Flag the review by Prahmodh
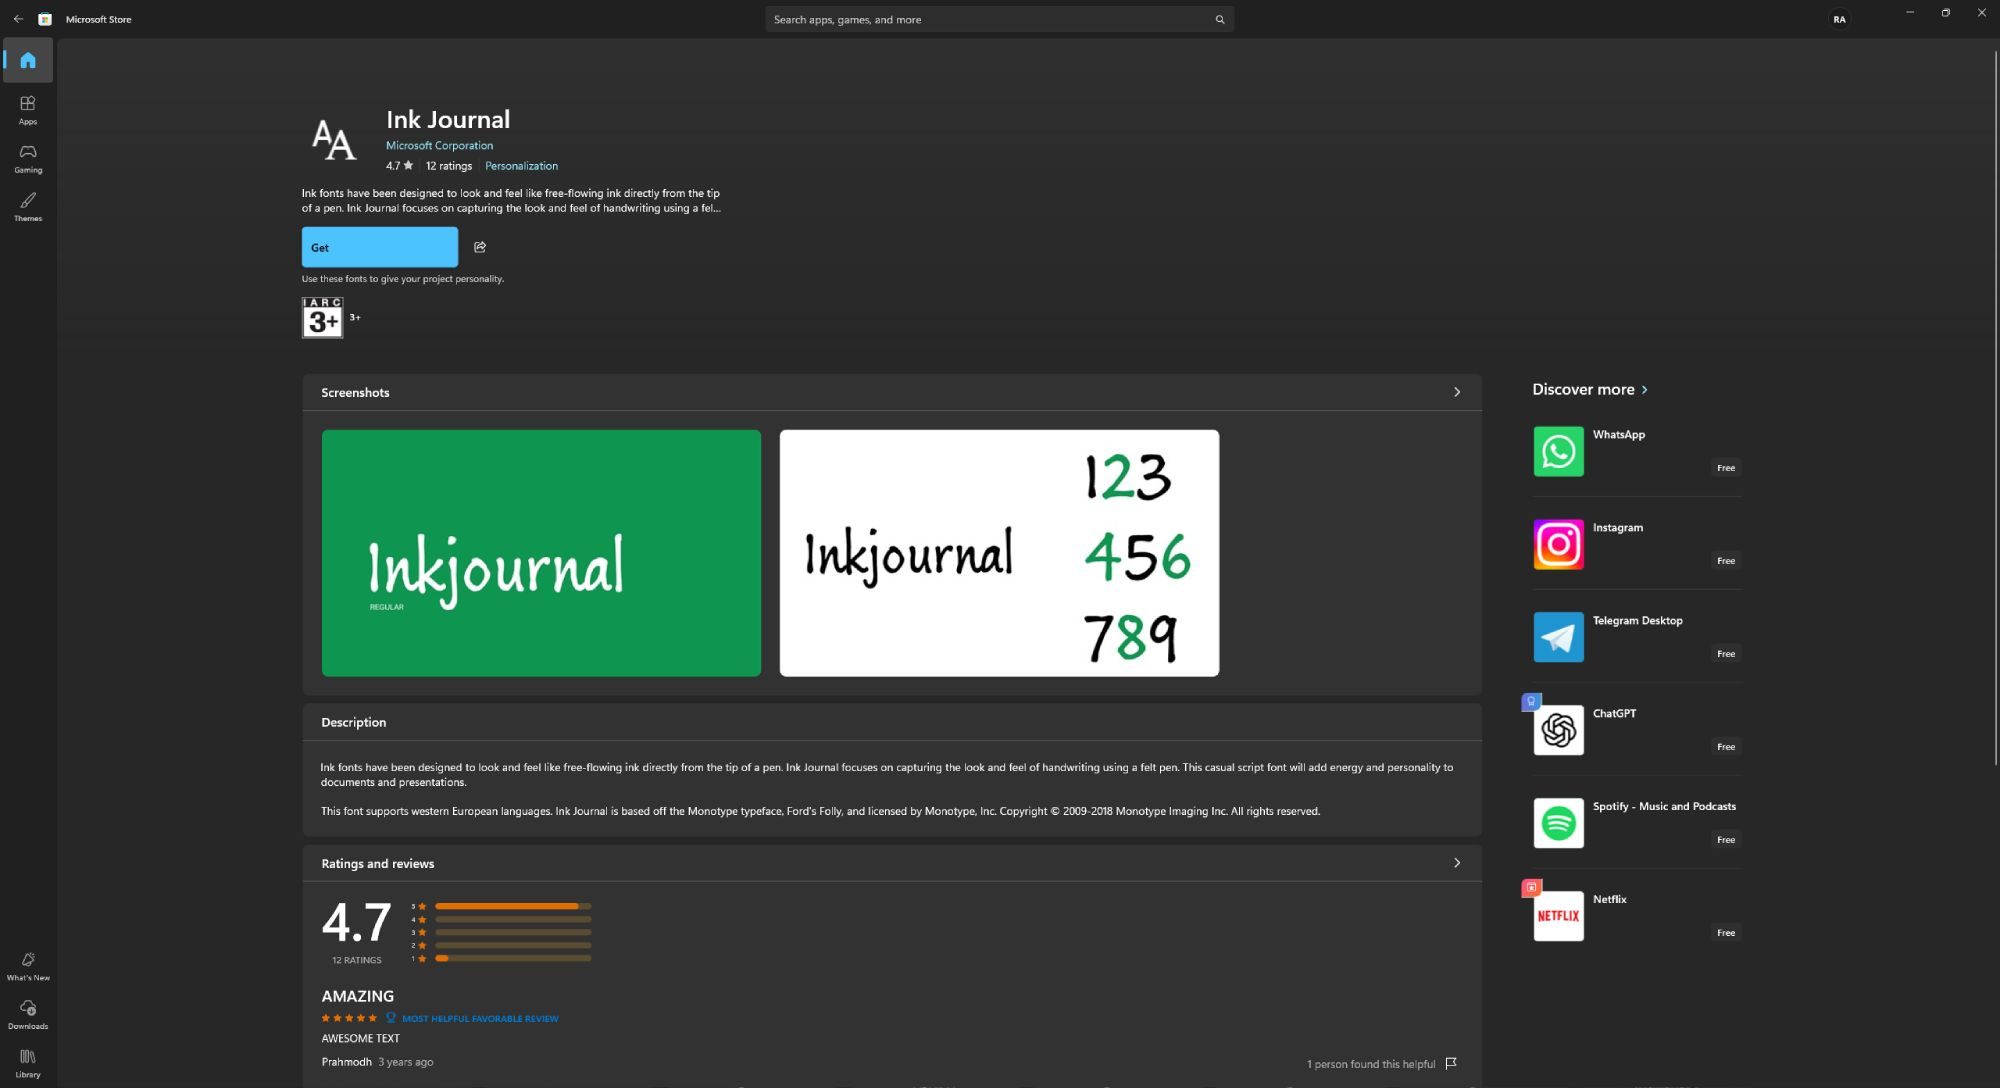The image size is (2000, 1088). click(1451, 1063)
